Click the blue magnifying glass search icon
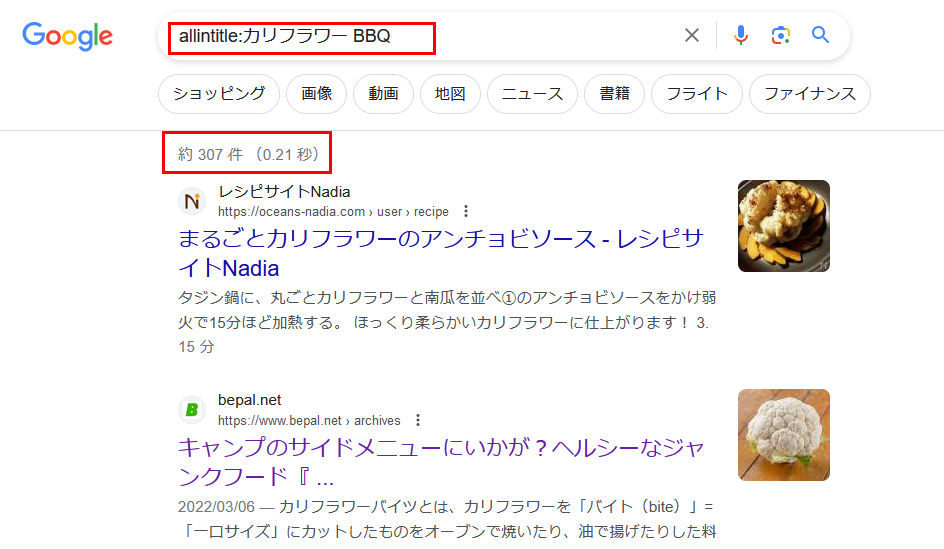Screen dimensions: 944x549 [x=821, y=36]
